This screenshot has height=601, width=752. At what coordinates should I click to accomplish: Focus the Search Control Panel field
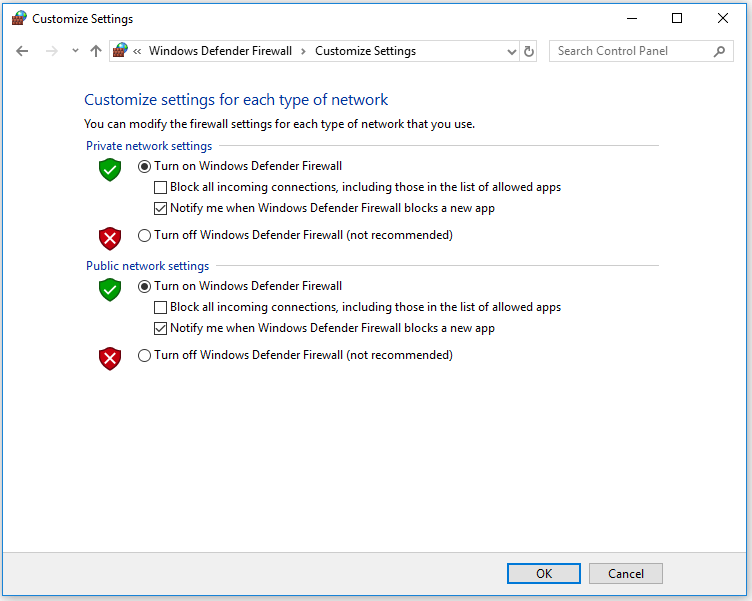coord(641,51)
